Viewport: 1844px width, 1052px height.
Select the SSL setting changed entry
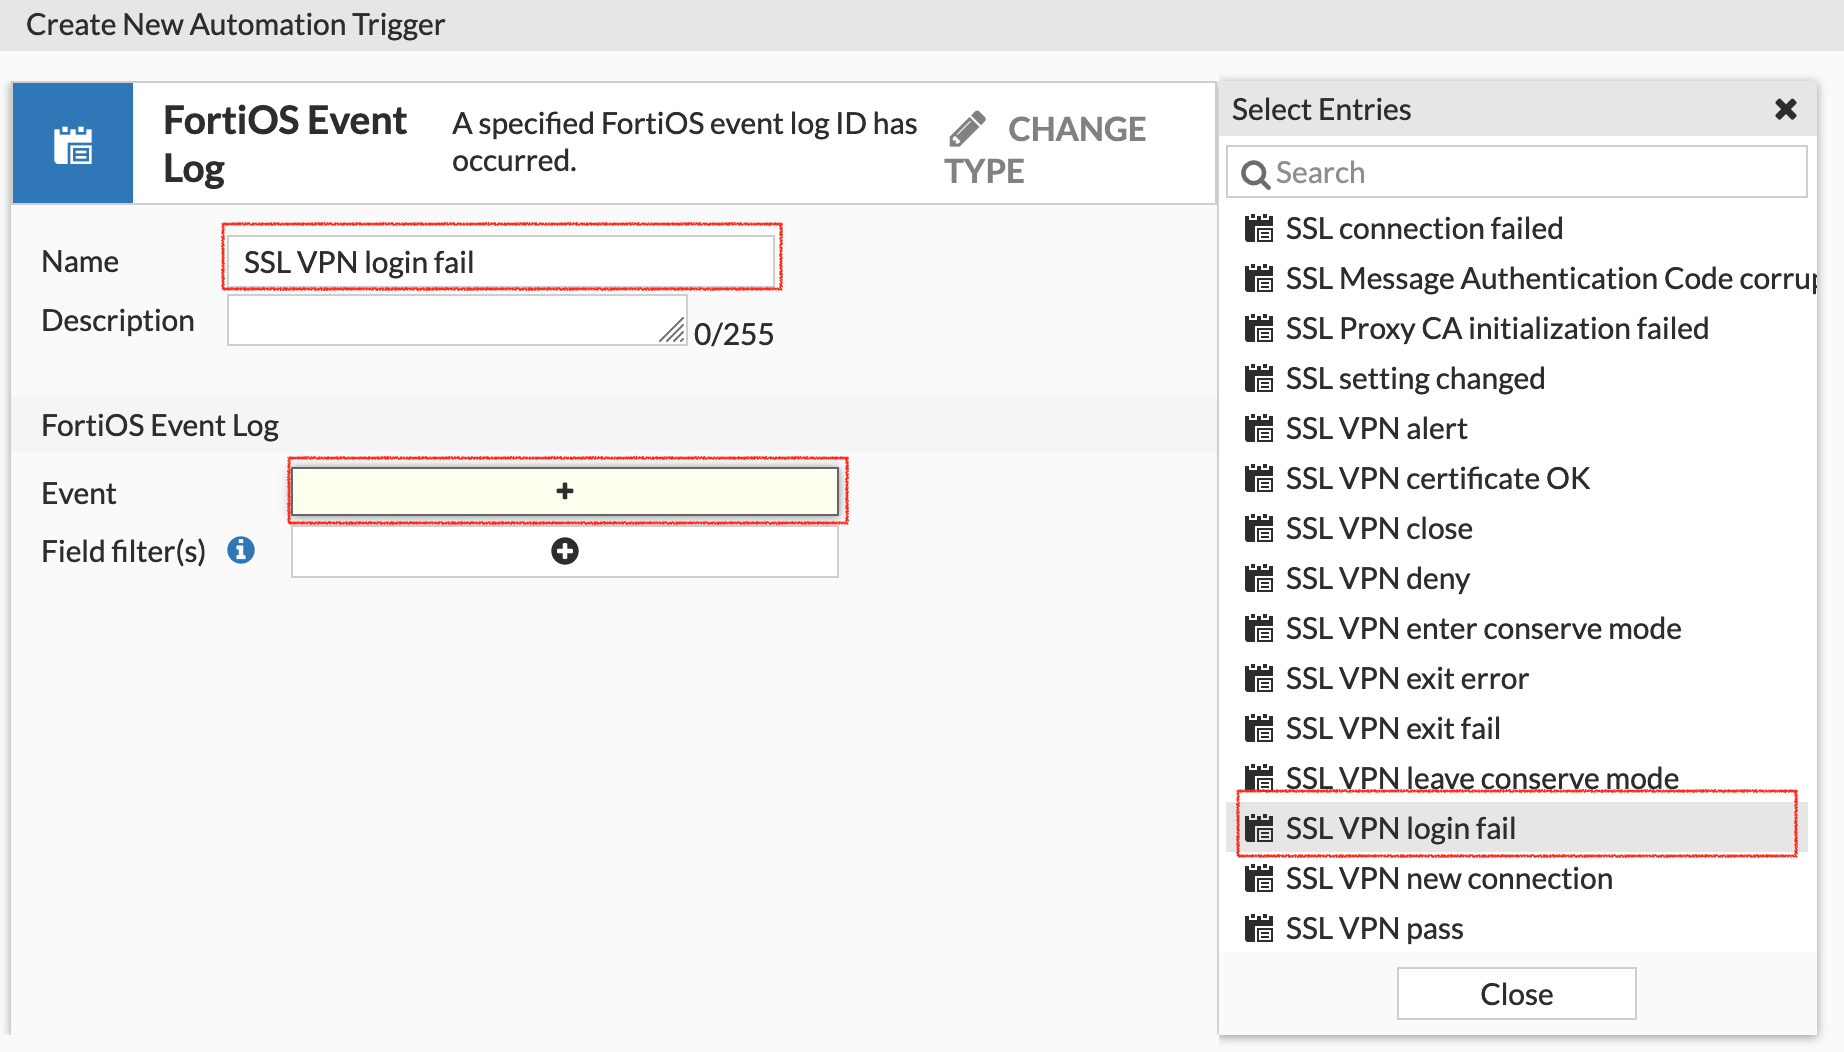[1414, 379]
